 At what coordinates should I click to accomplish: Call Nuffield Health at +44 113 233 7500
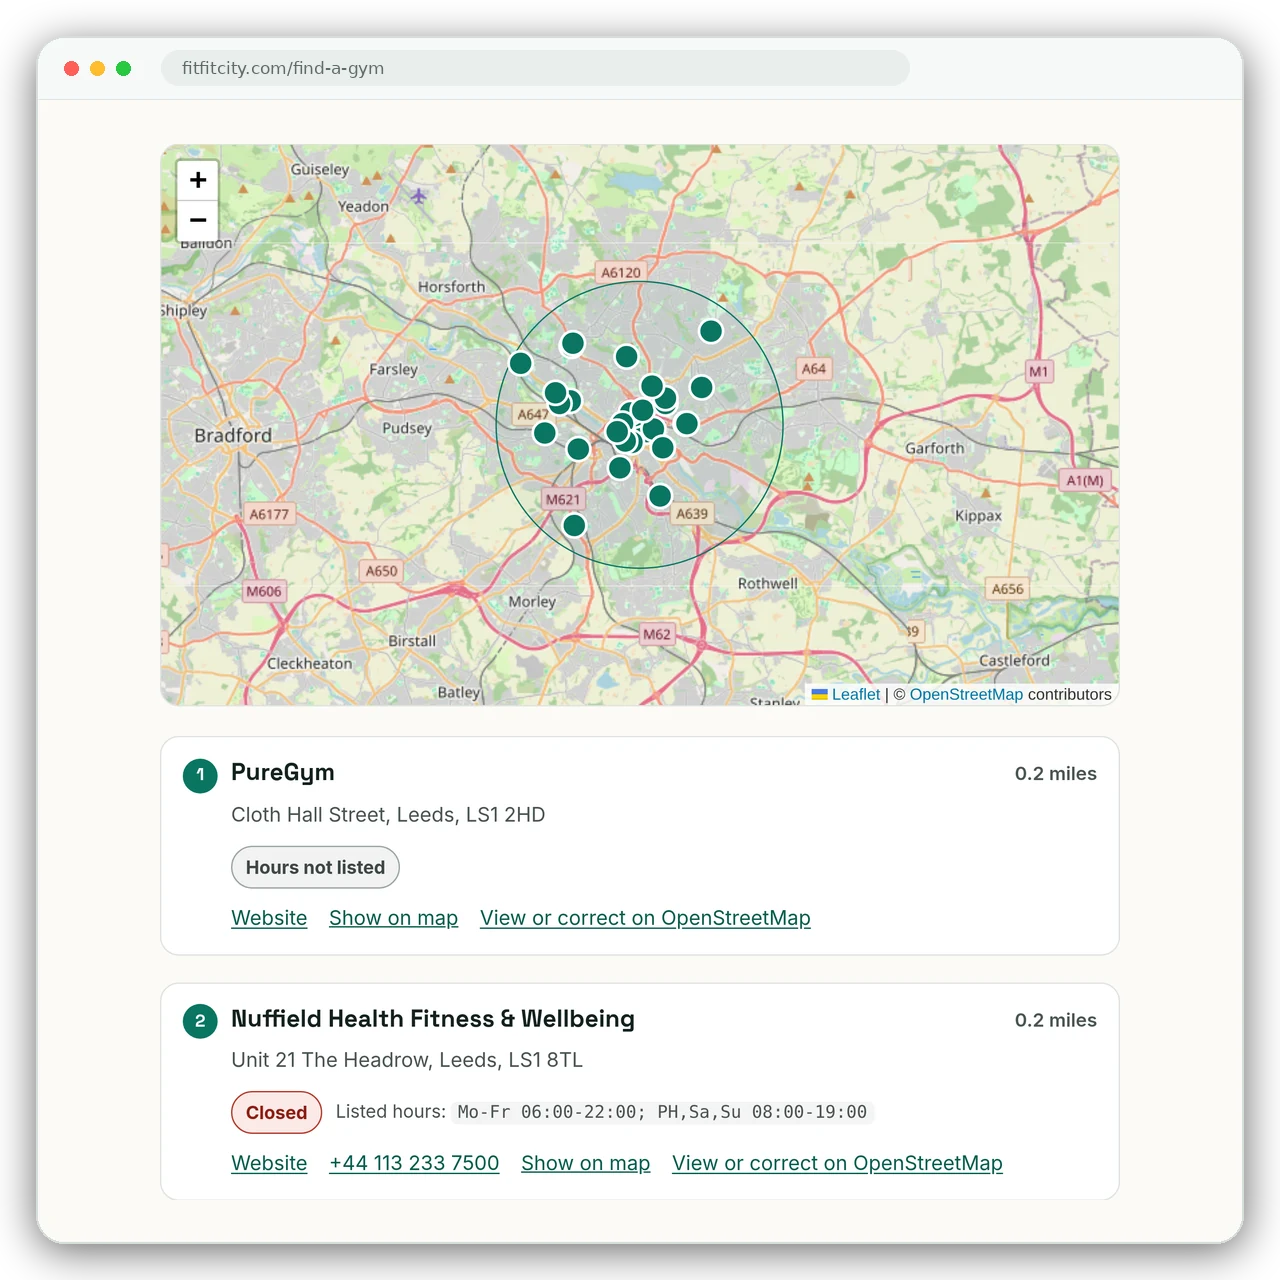pyautogui.click(x=414, y=1163)
